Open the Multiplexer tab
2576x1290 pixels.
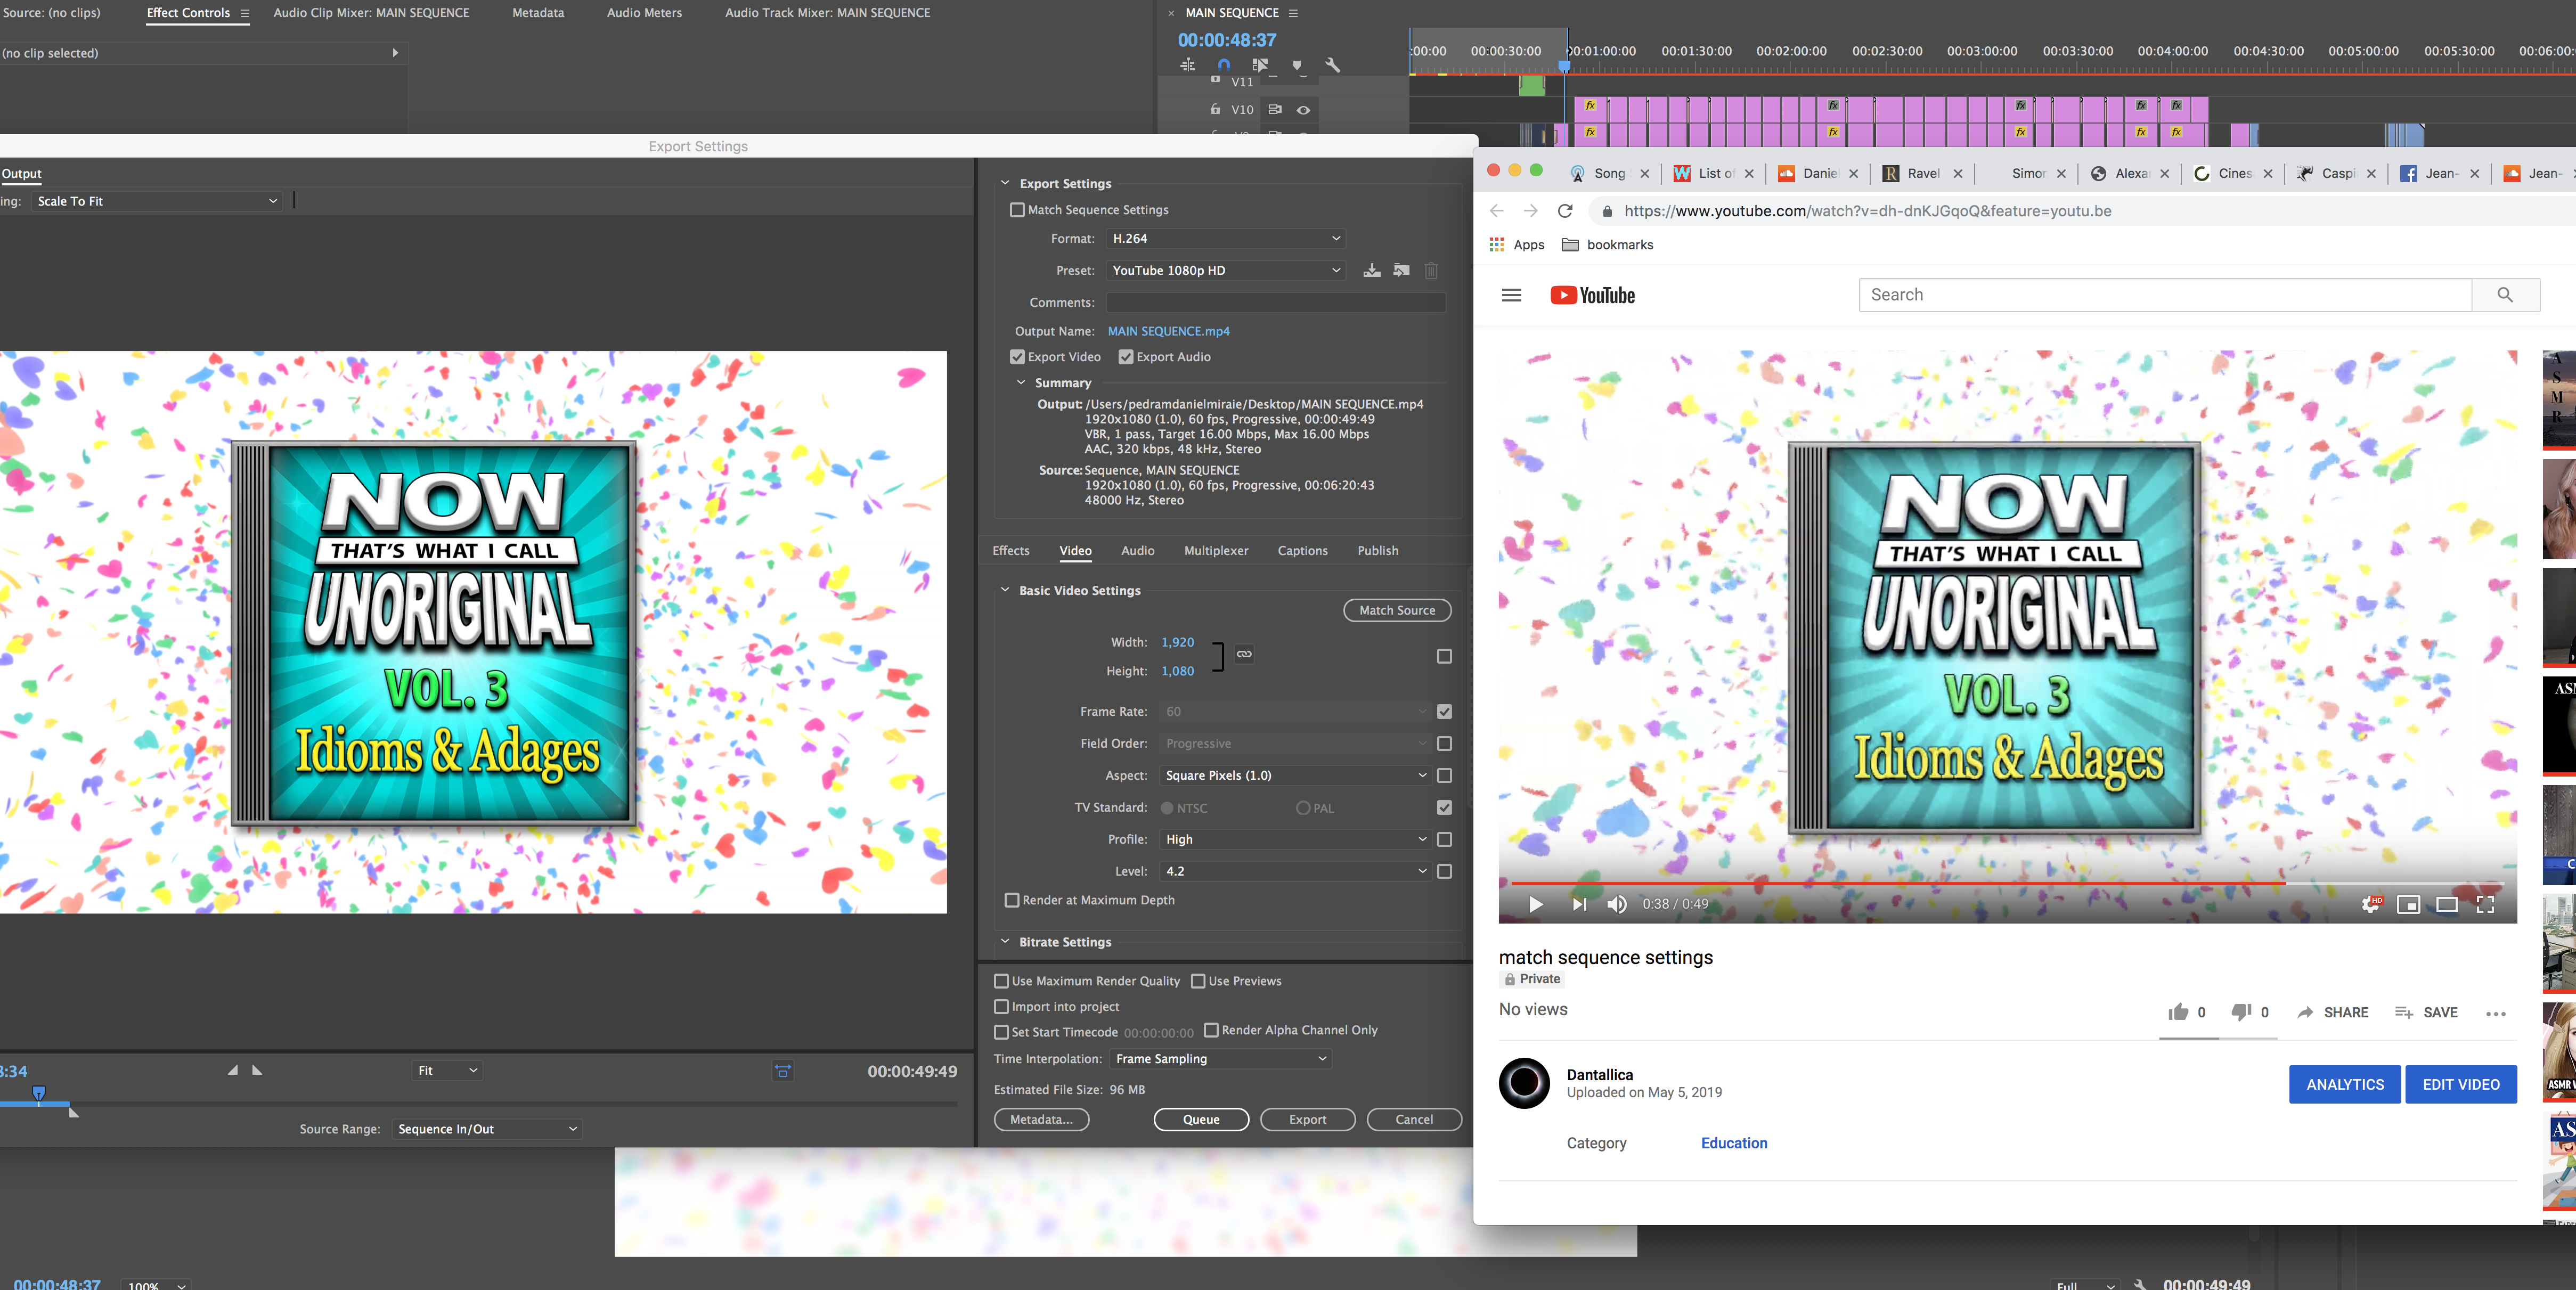pos(1216,551)
